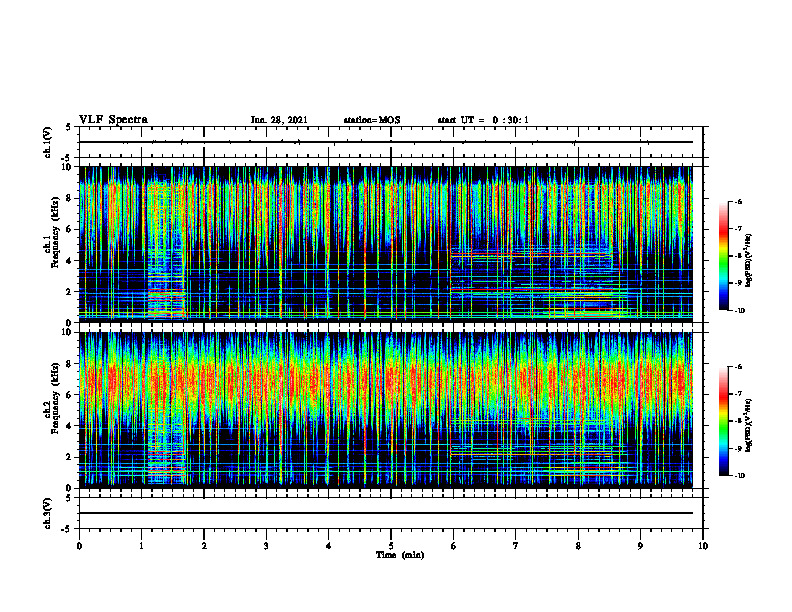Click time axis tick label '8'

[578, 546]
